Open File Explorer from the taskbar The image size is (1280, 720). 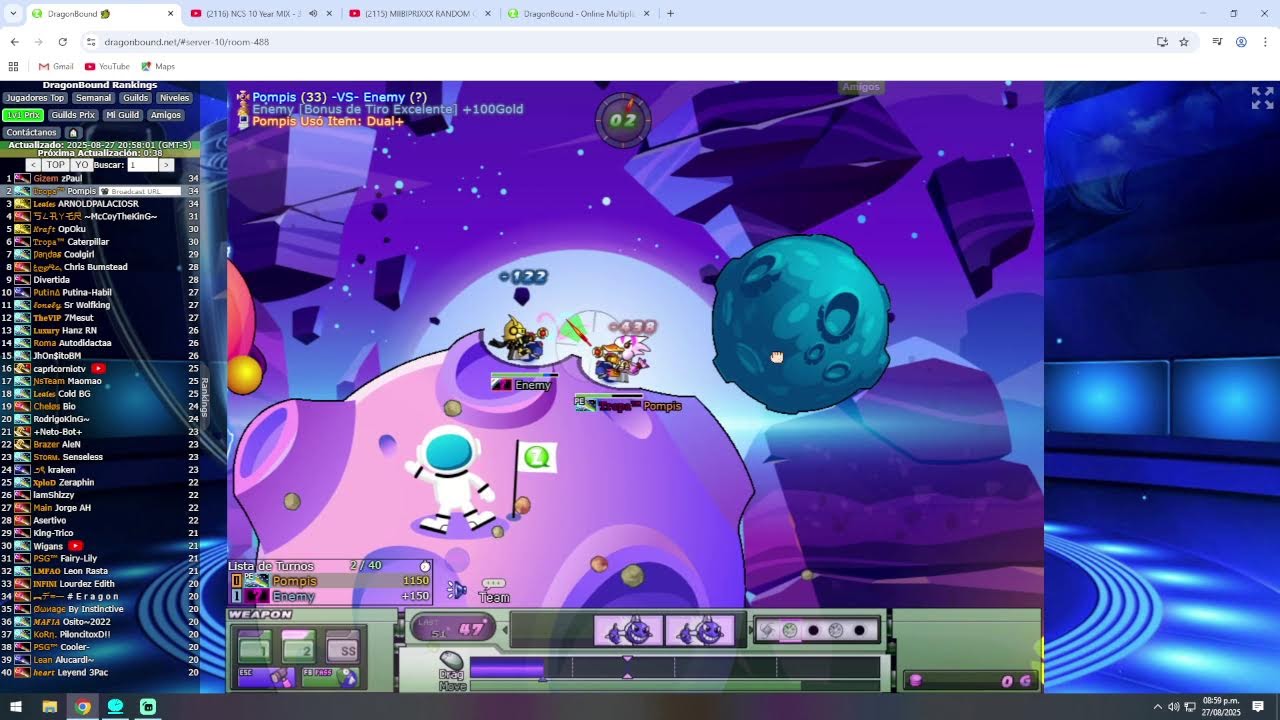[x=49, y=707]
